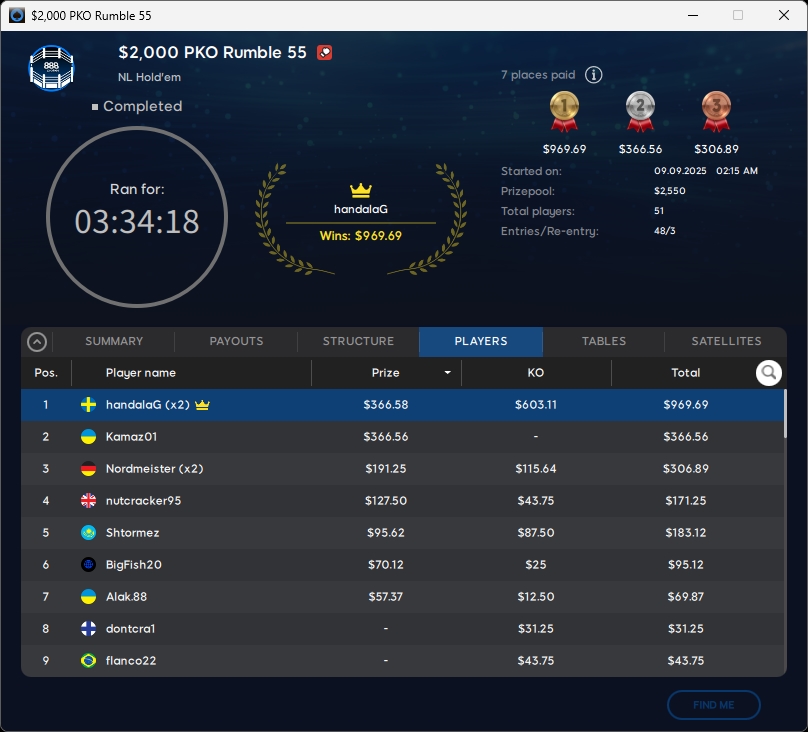Sort by the KO column header
Screen dimensions: 808x732
(x=535, y=373)
